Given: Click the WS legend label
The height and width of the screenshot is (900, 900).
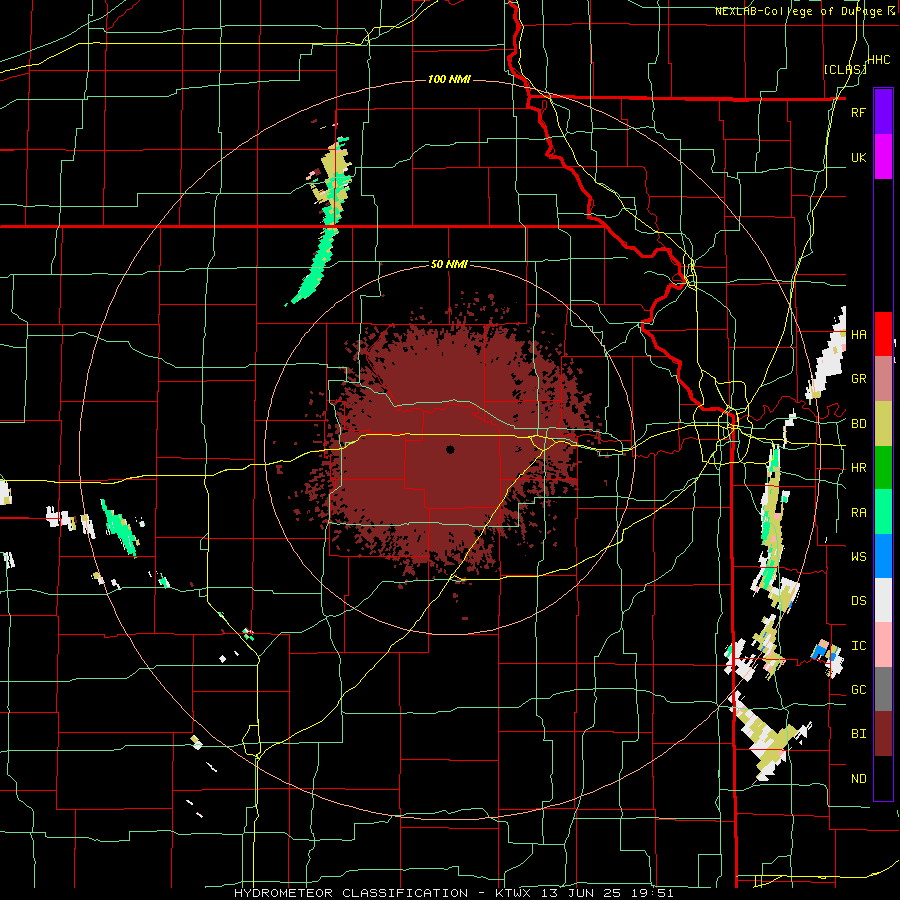Looking at the screenshot, I should (x=858, y=557).
